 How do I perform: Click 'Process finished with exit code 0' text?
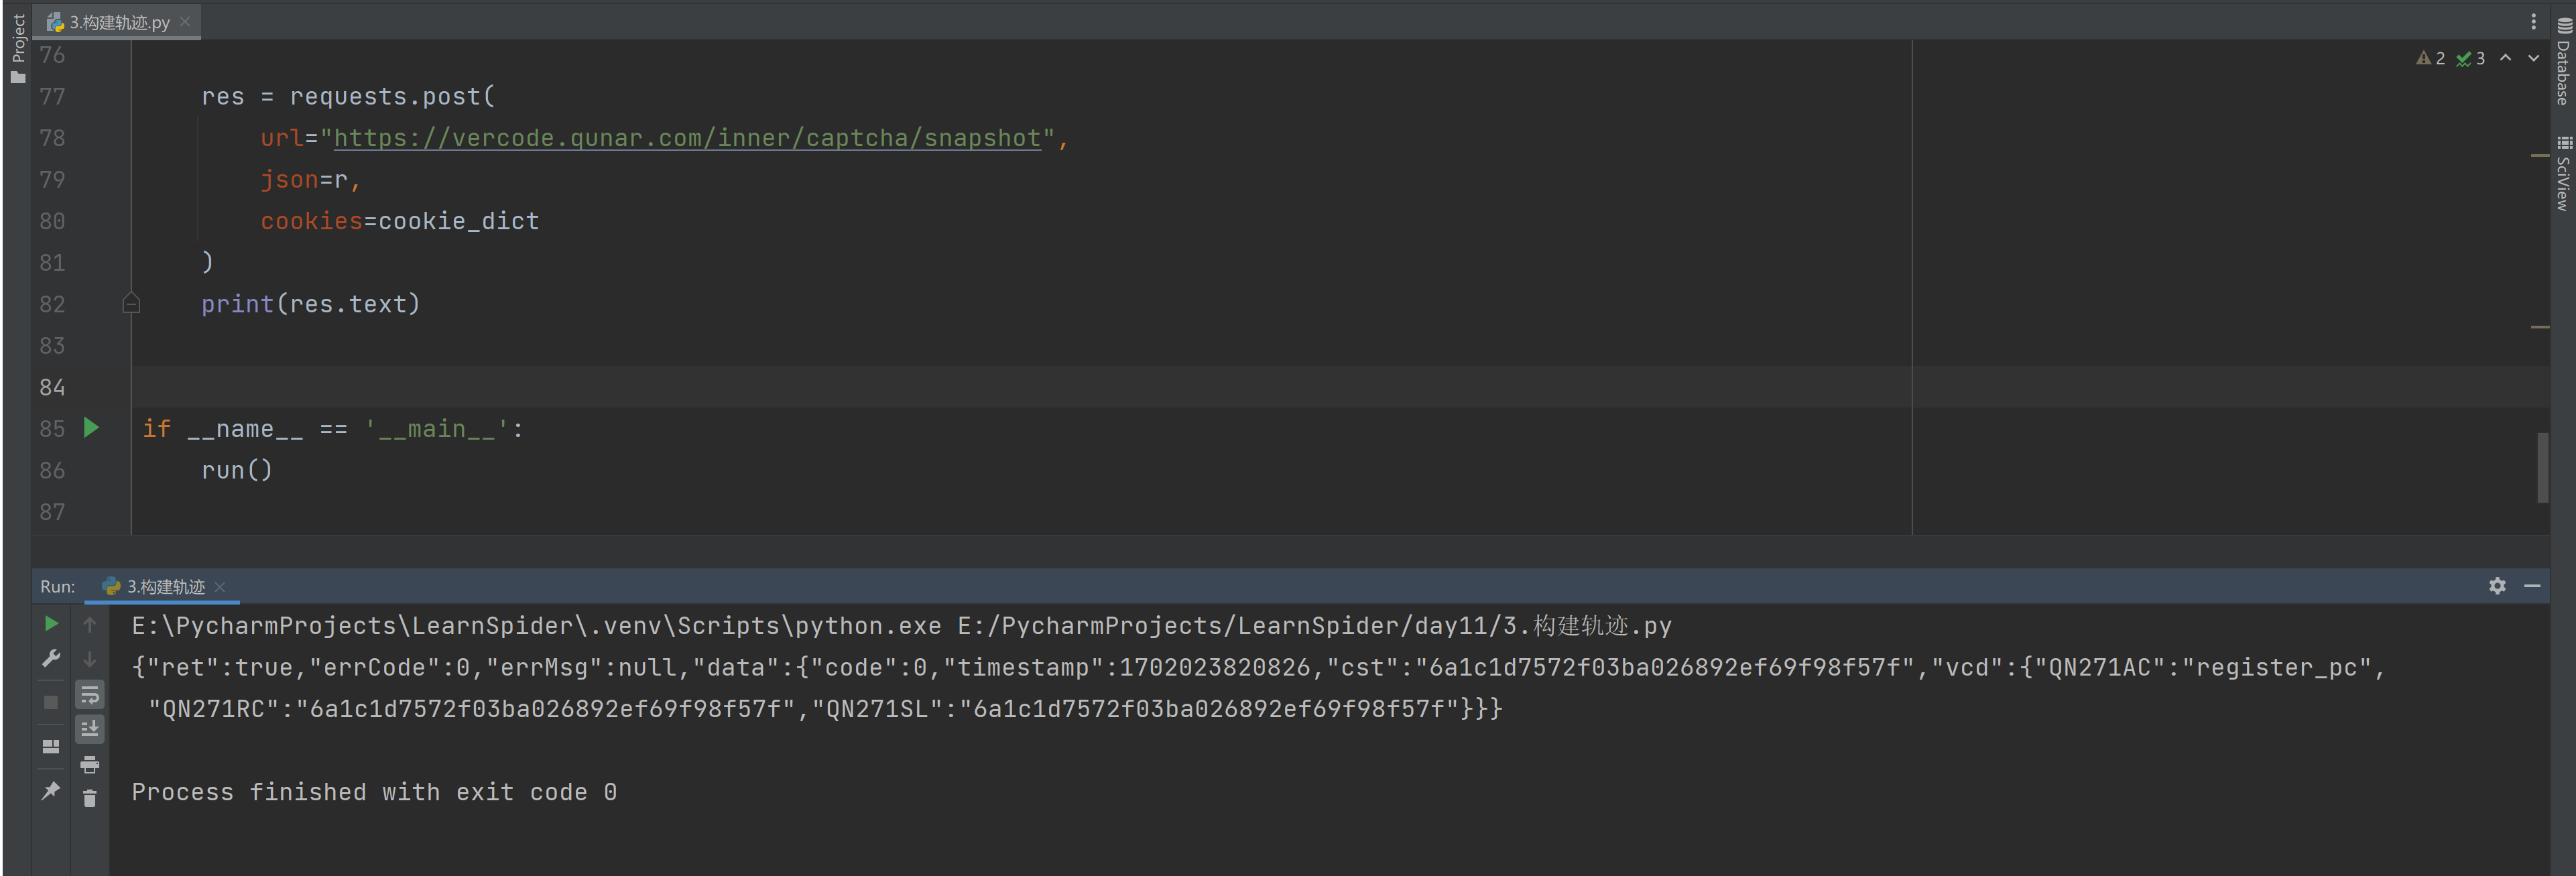click(x=374, y=792)
